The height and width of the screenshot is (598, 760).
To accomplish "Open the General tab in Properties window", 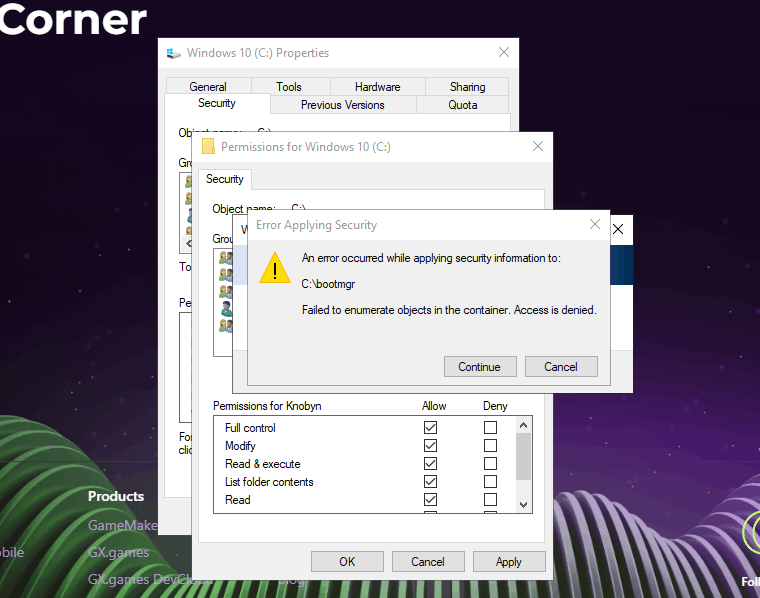I will pos(208,87).
